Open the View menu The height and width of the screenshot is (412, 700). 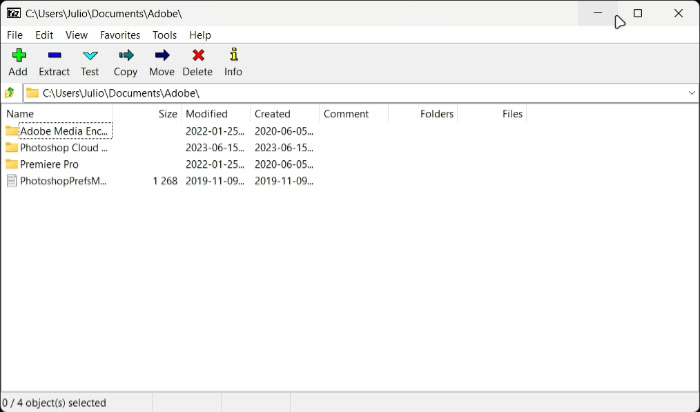point(76,35)
